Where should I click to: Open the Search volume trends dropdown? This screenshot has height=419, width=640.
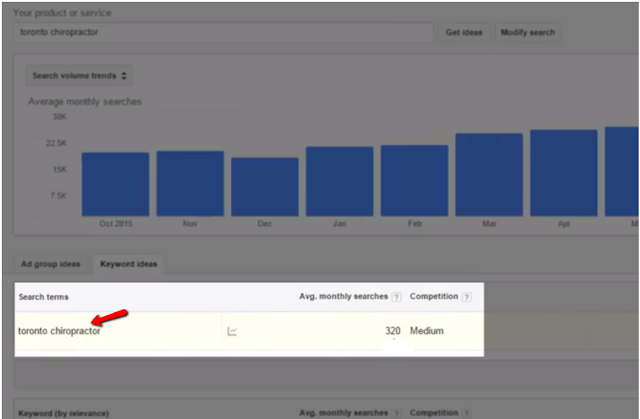(x=79, y=75)
